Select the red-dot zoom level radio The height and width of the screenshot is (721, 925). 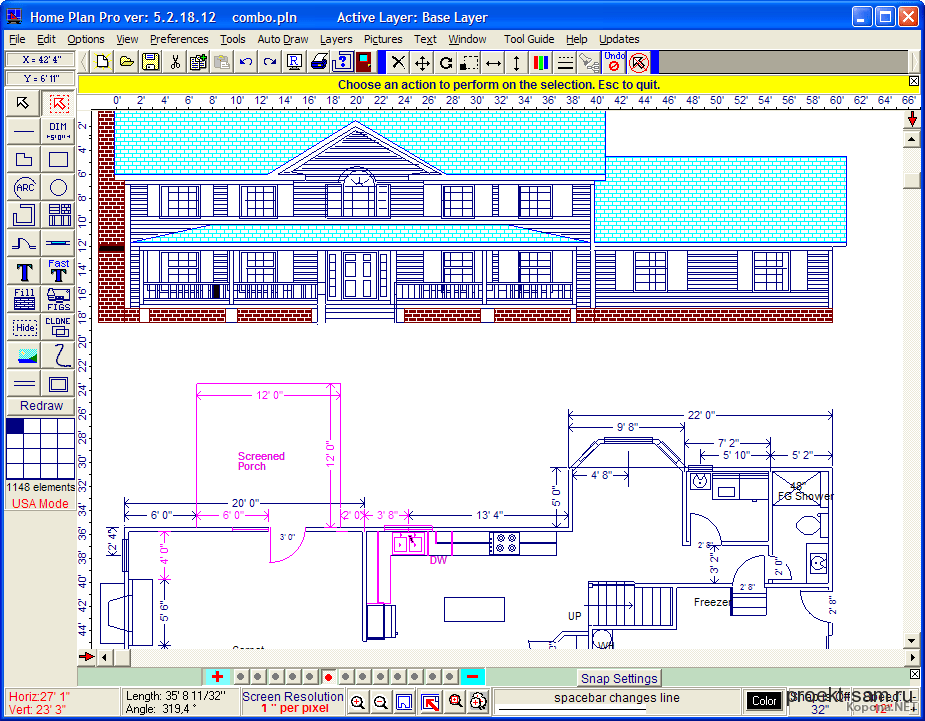(x=329, y=677)
